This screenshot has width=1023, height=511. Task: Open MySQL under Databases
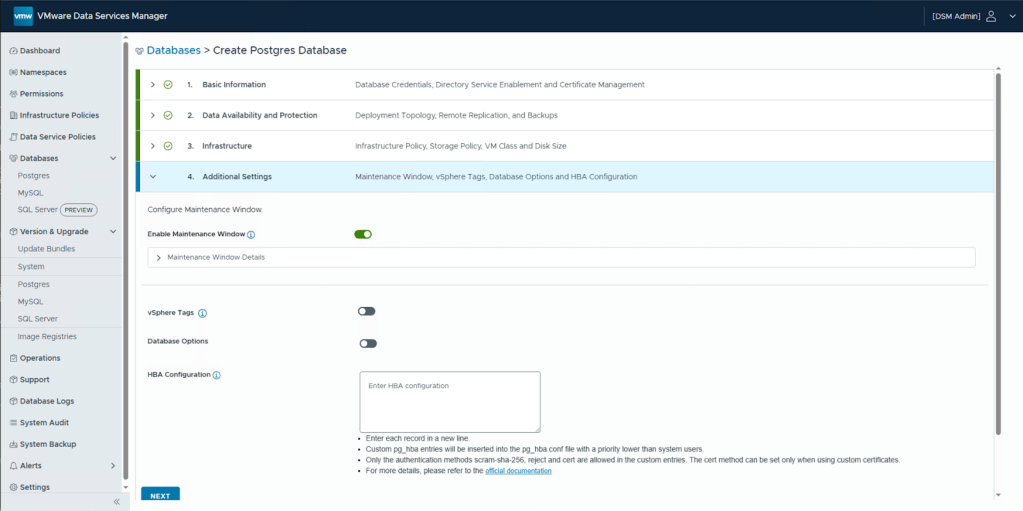pyautogui.click(x=31, y=193)
